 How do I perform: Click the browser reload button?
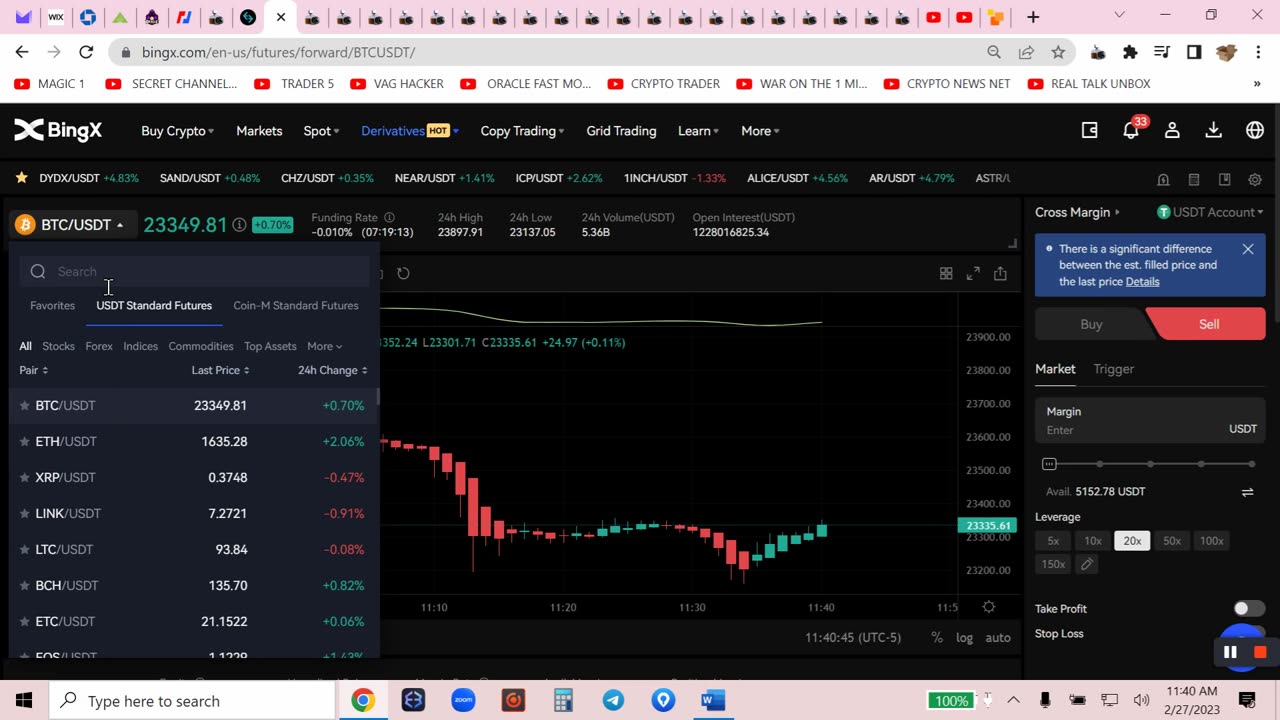click(86, 52)
